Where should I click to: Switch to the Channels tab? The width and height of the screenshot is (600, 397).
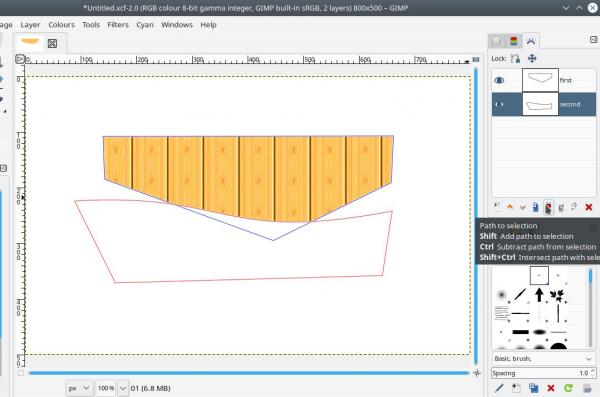(514, 41)
